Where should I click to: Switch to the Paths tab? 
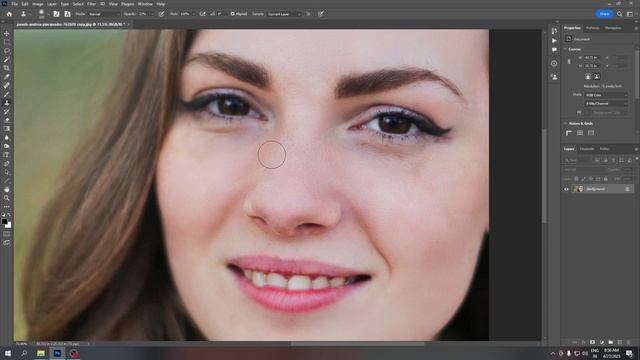[x=604, y=149]
